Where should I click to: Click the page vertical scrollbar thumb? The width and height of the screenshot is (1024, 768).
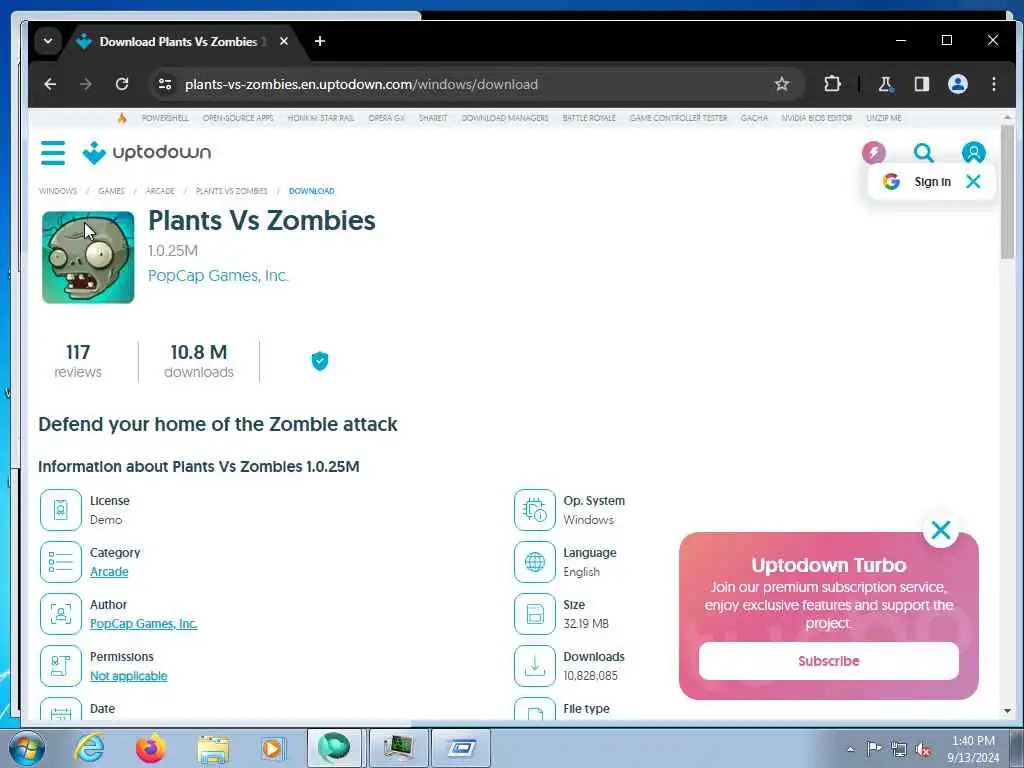coord(1007,193)
